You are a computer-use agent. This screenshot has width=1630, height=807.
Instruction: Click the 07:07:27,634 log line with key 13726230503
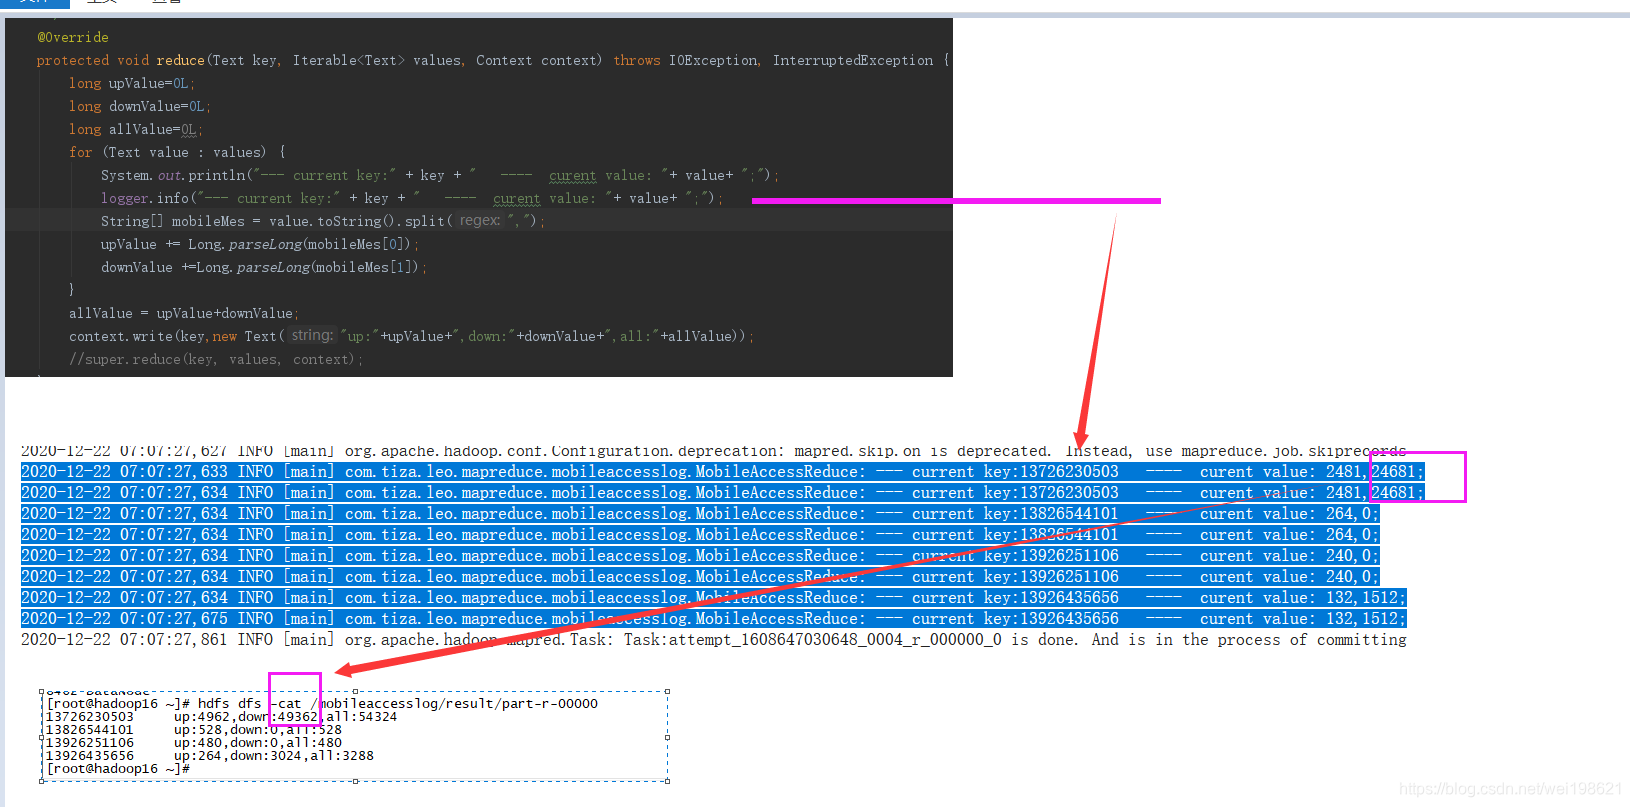pyautogui.click(x=722, y=493)
